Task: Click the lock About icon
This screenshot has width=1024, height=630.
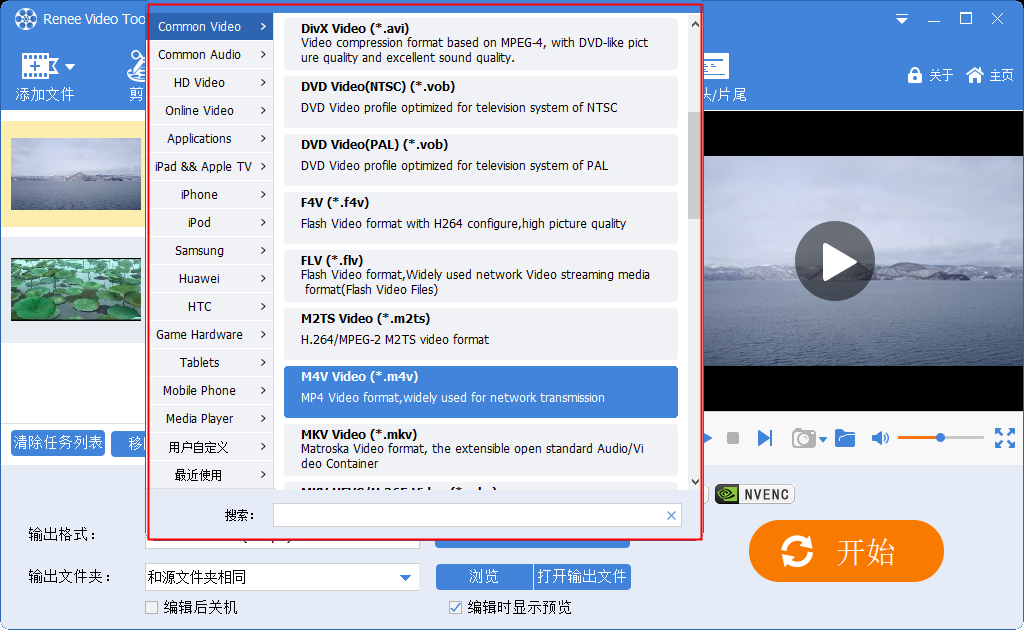Action: (x=914, y=75)
